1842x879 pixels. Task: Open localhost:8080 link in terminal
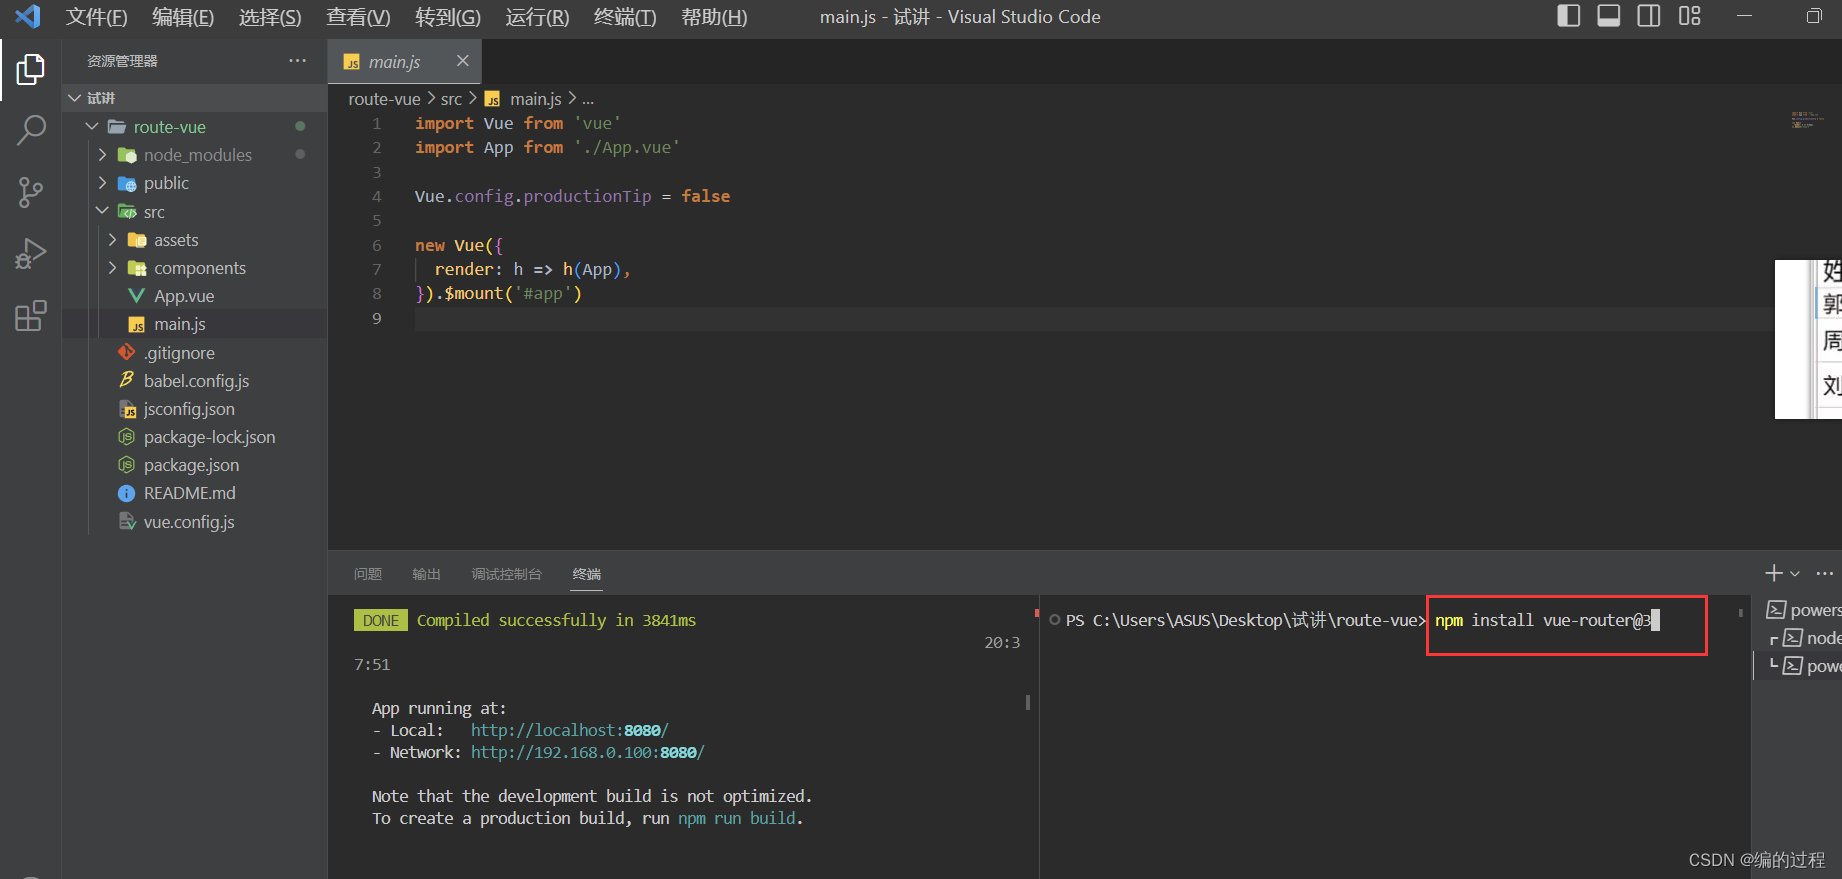(x=569, y=730)
